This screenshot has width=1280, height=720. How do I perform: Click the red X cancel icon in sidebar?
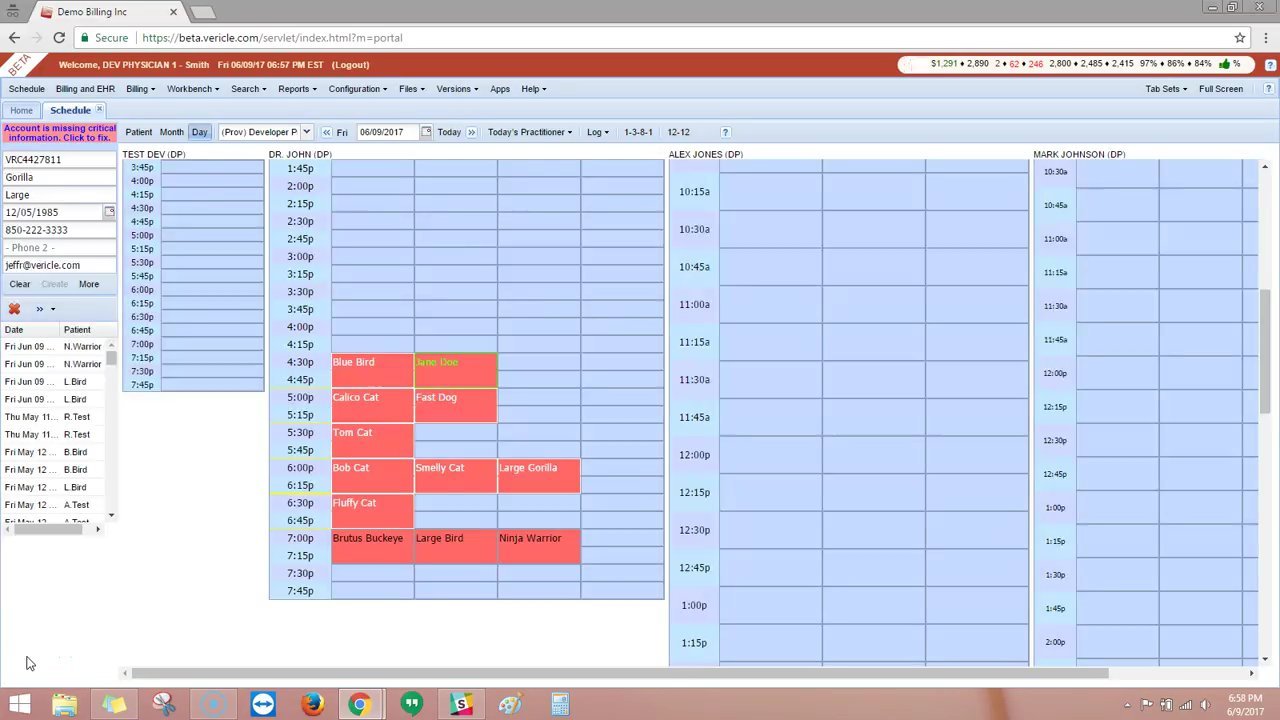coord(14,309)
